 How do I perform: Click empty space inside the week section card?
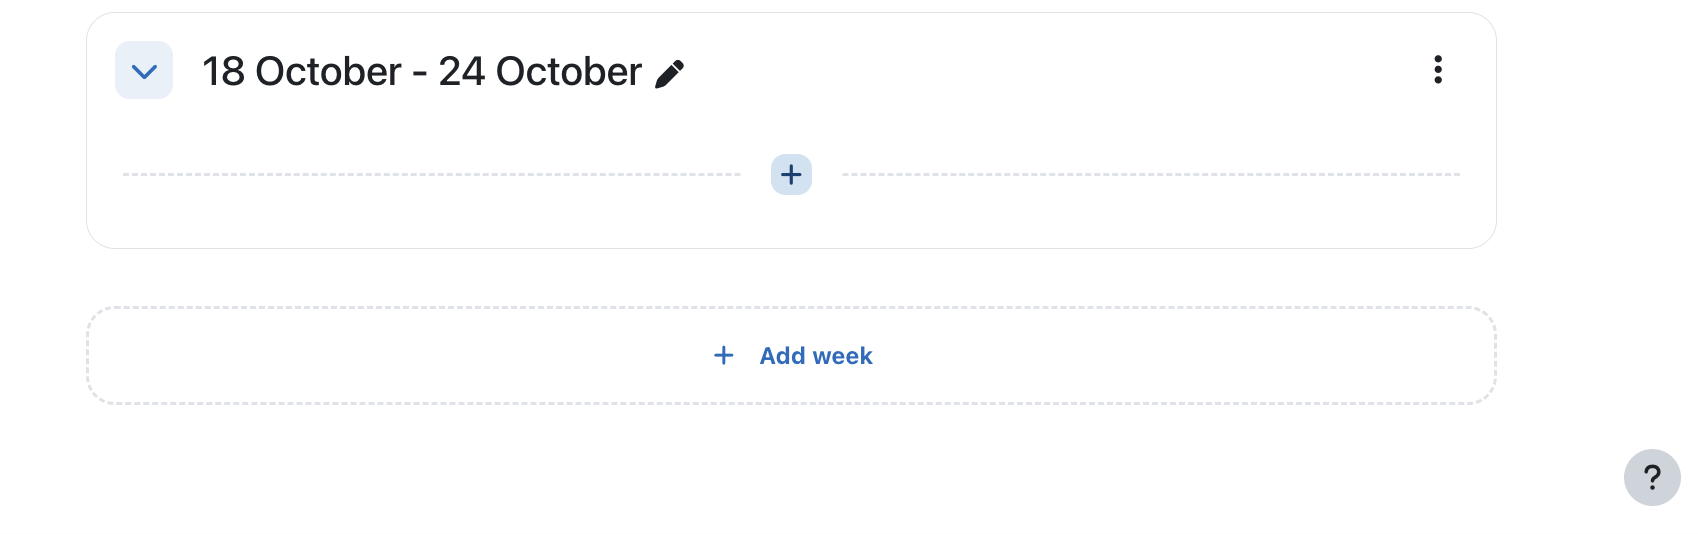coord(1050,110)
